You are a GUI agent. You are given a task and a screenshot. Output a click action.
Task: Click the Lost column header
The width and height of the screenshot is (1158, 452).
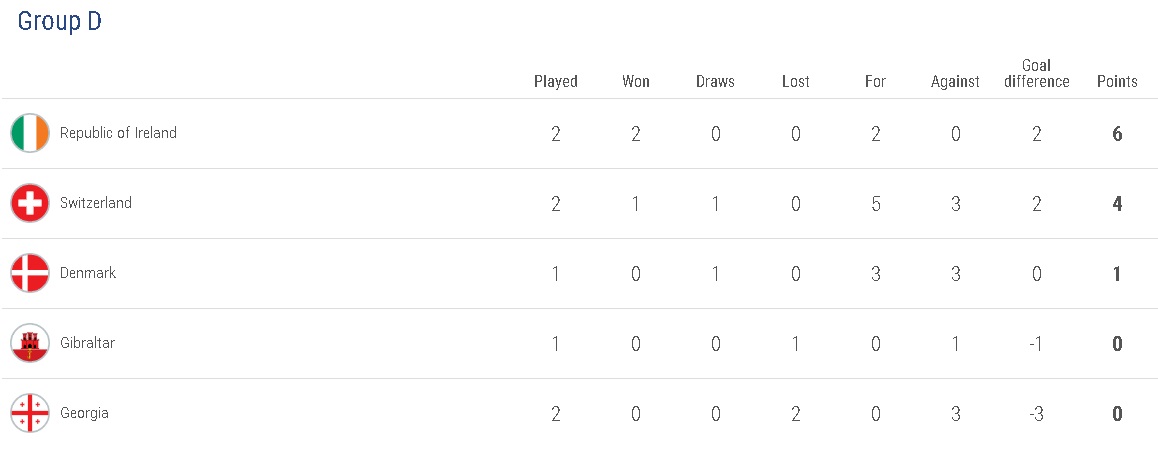[796, 82]
